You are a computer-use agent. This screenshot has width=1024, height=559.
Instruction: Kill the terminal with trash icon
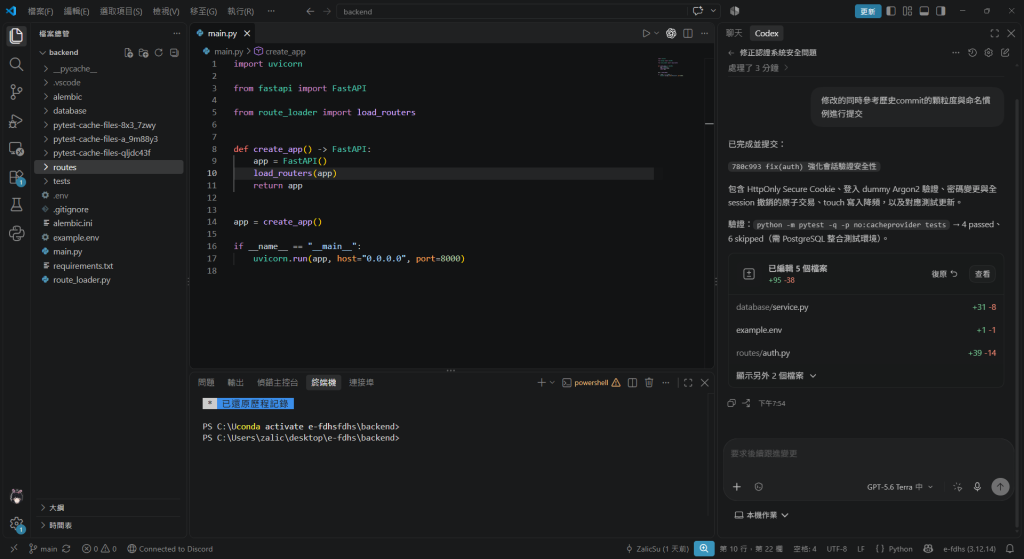(649, 383)
